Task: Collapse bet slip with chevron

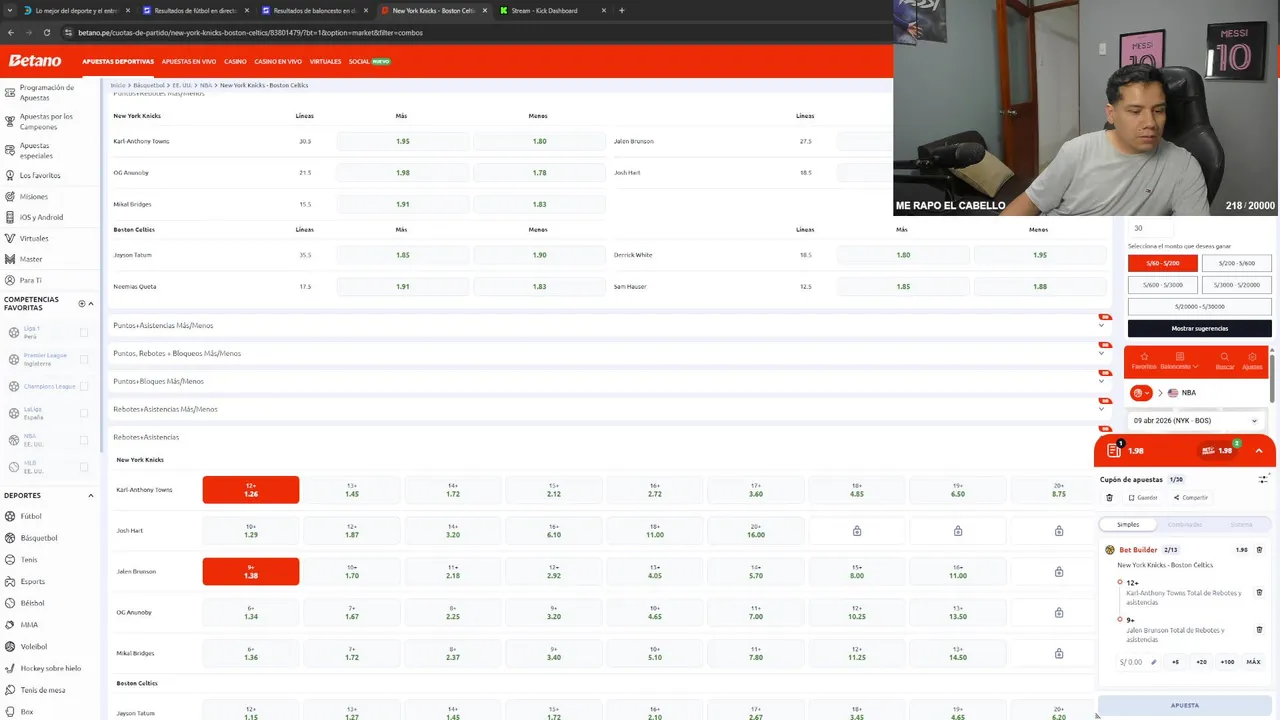Action: (x=1259, y=451)
